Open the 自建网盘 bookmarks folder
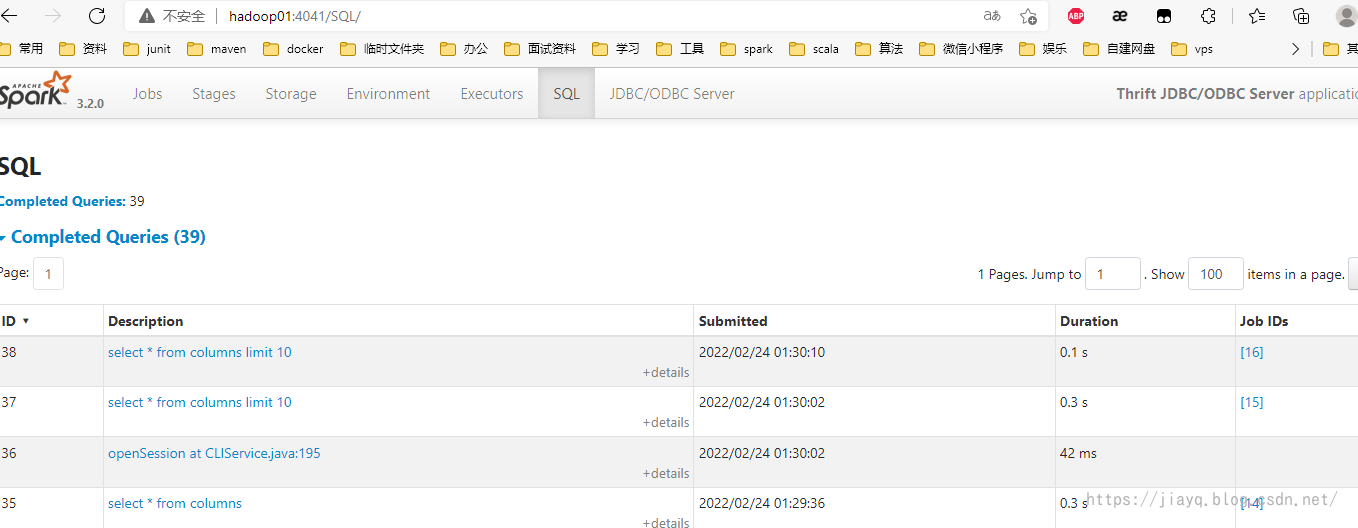 (x=1118, y=48)
